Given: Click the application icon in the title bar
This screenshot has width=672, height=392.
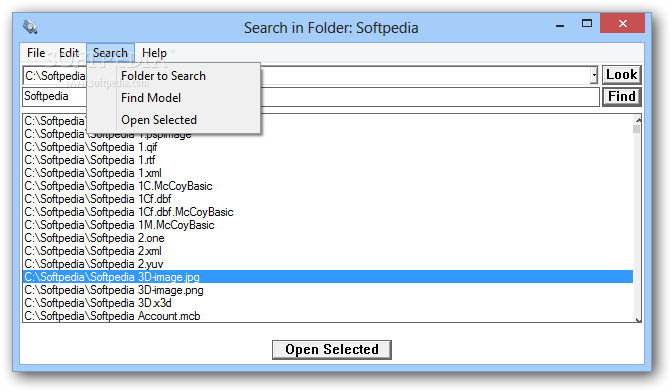Looking at the screenshot, I should point(30,27).
